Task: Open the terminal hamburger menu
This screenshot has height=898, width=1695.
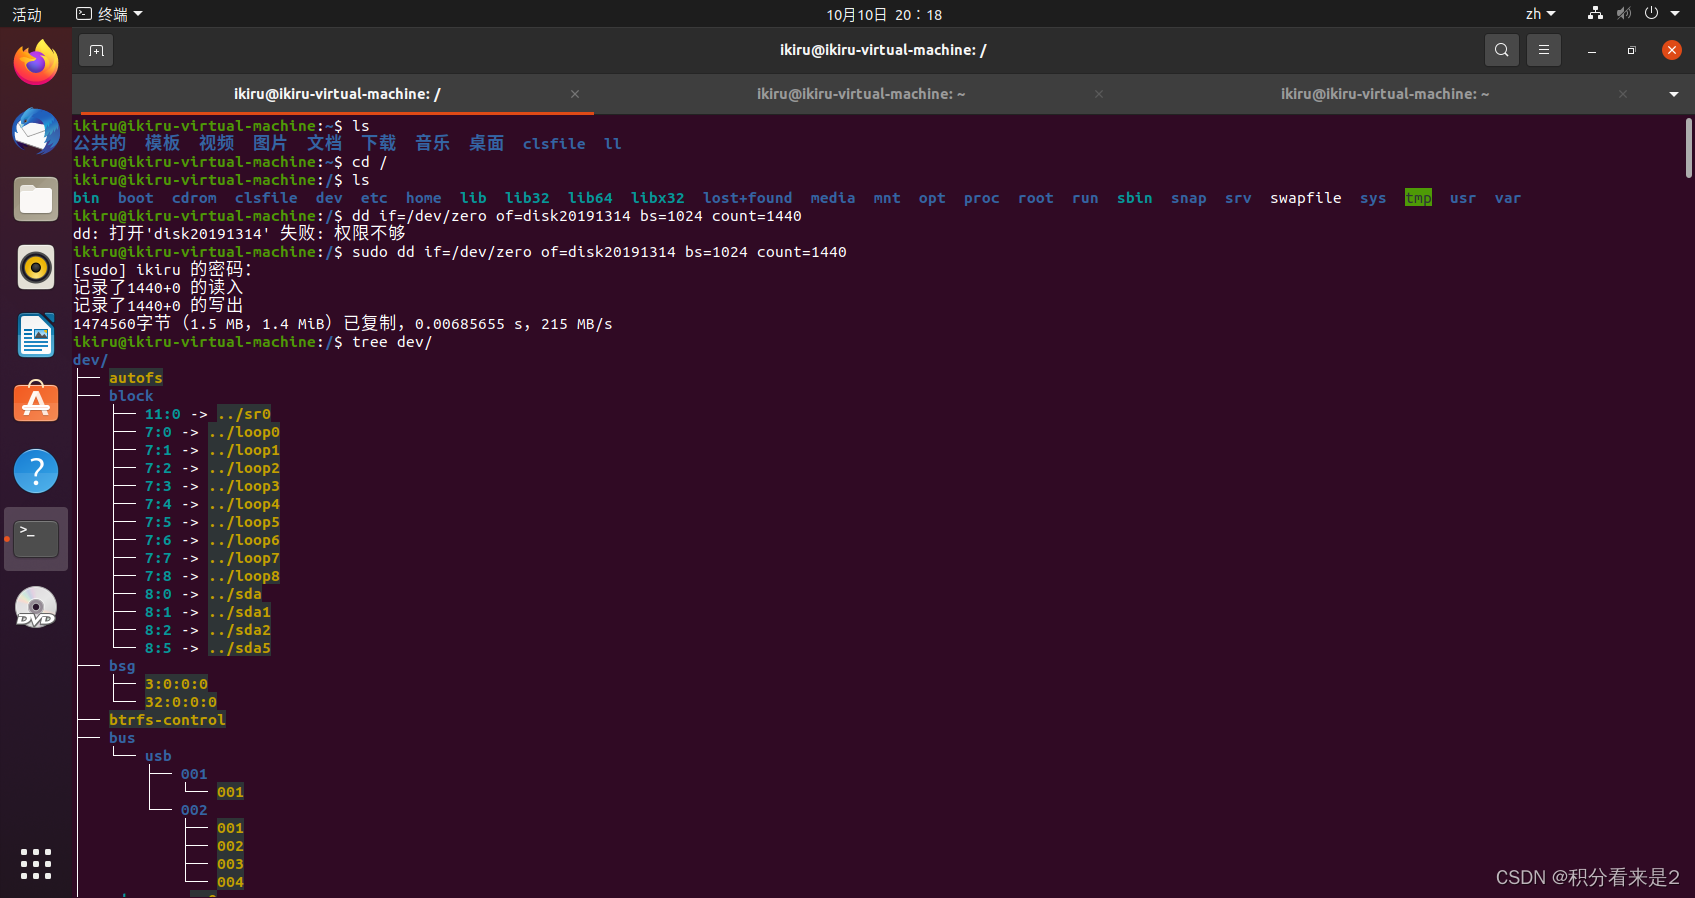Action: click(1544, 50)
